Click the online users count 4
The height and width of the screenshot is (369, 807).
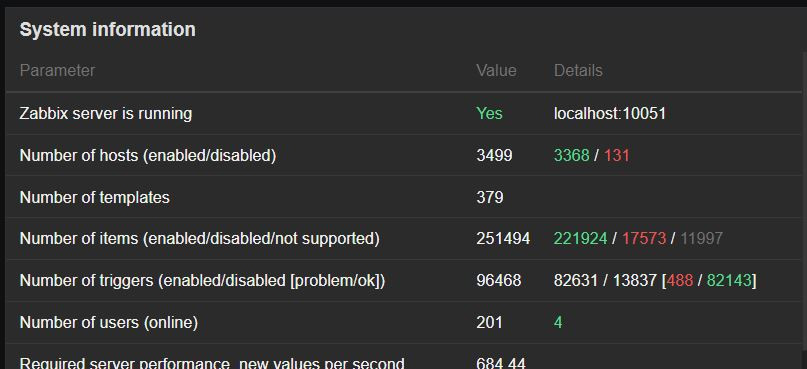click(558, 323)
